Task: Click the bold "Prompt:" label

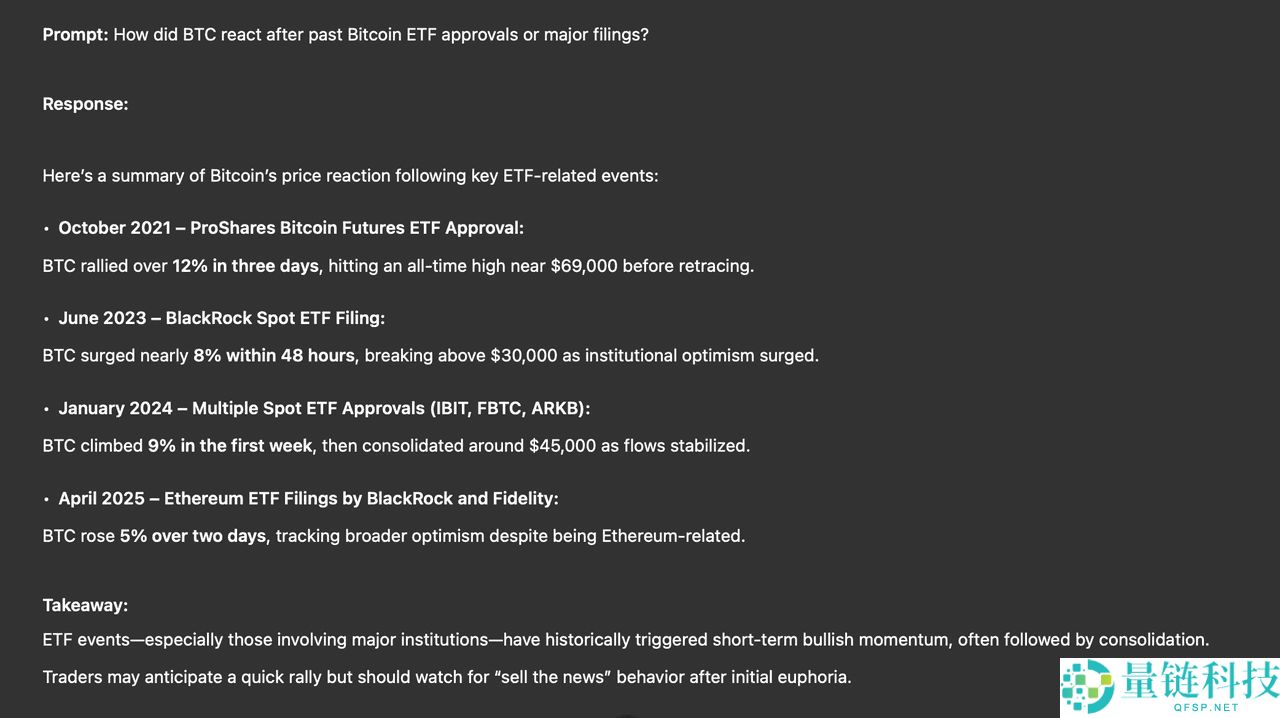Action: pos(75,35)
